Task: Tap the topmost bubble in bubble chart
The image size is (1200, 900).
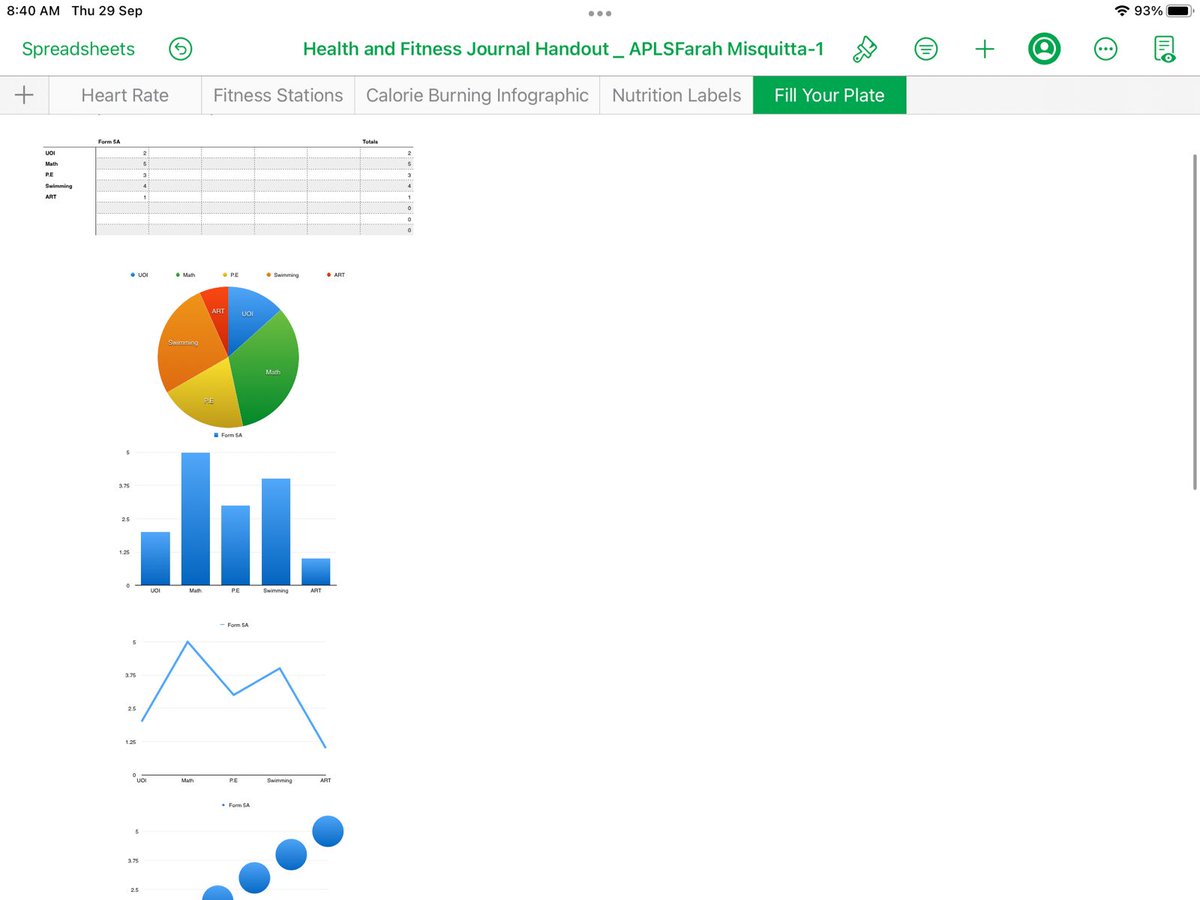Action: tap(328, 831)
